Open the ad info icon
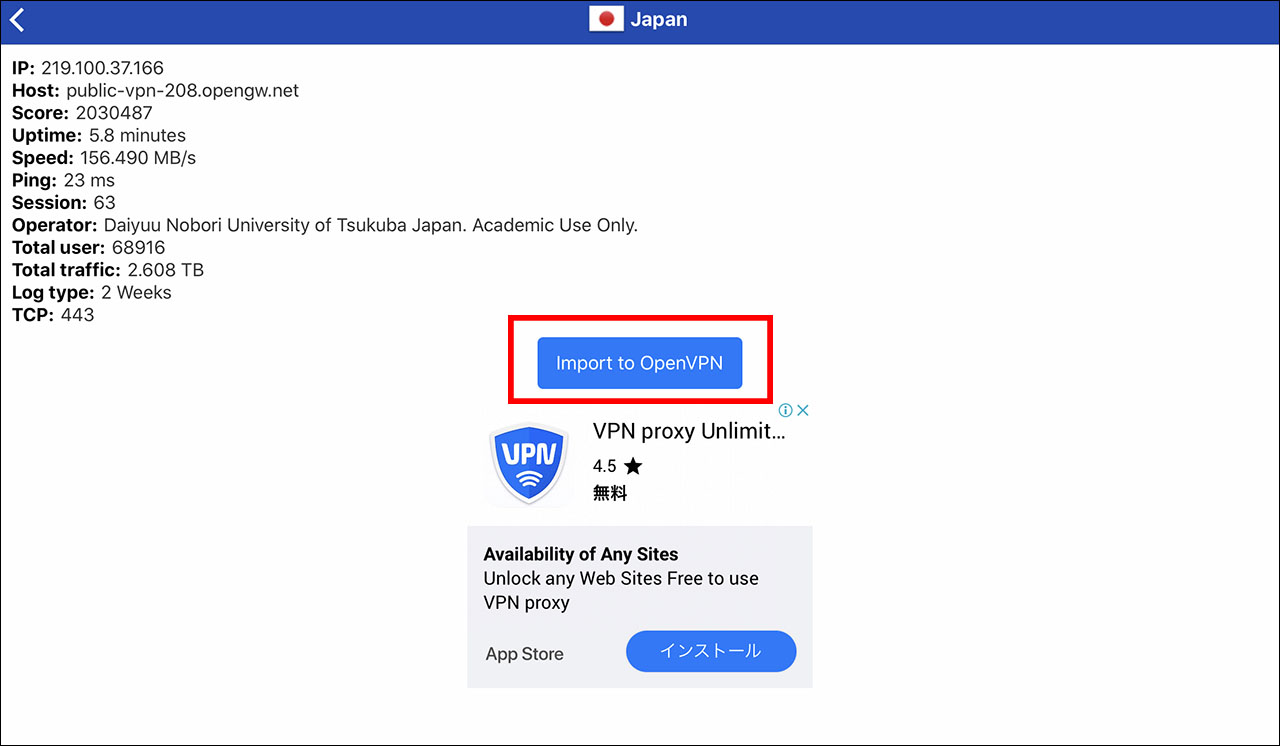This screenshot has height=746, width=1280. click(x=786, y=410)
